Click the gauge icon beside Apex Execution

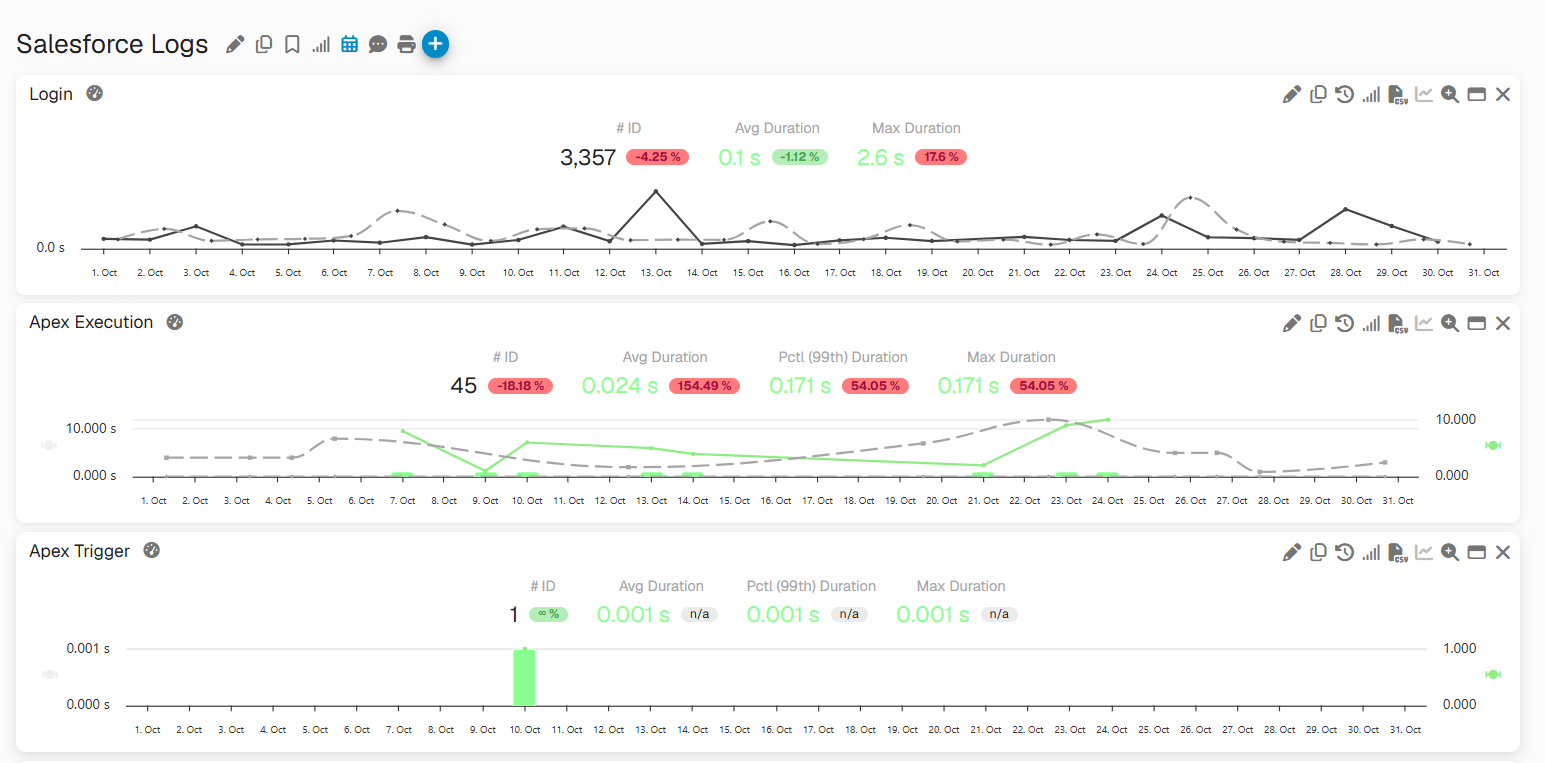pyautogui.click(x=175, y=322)
